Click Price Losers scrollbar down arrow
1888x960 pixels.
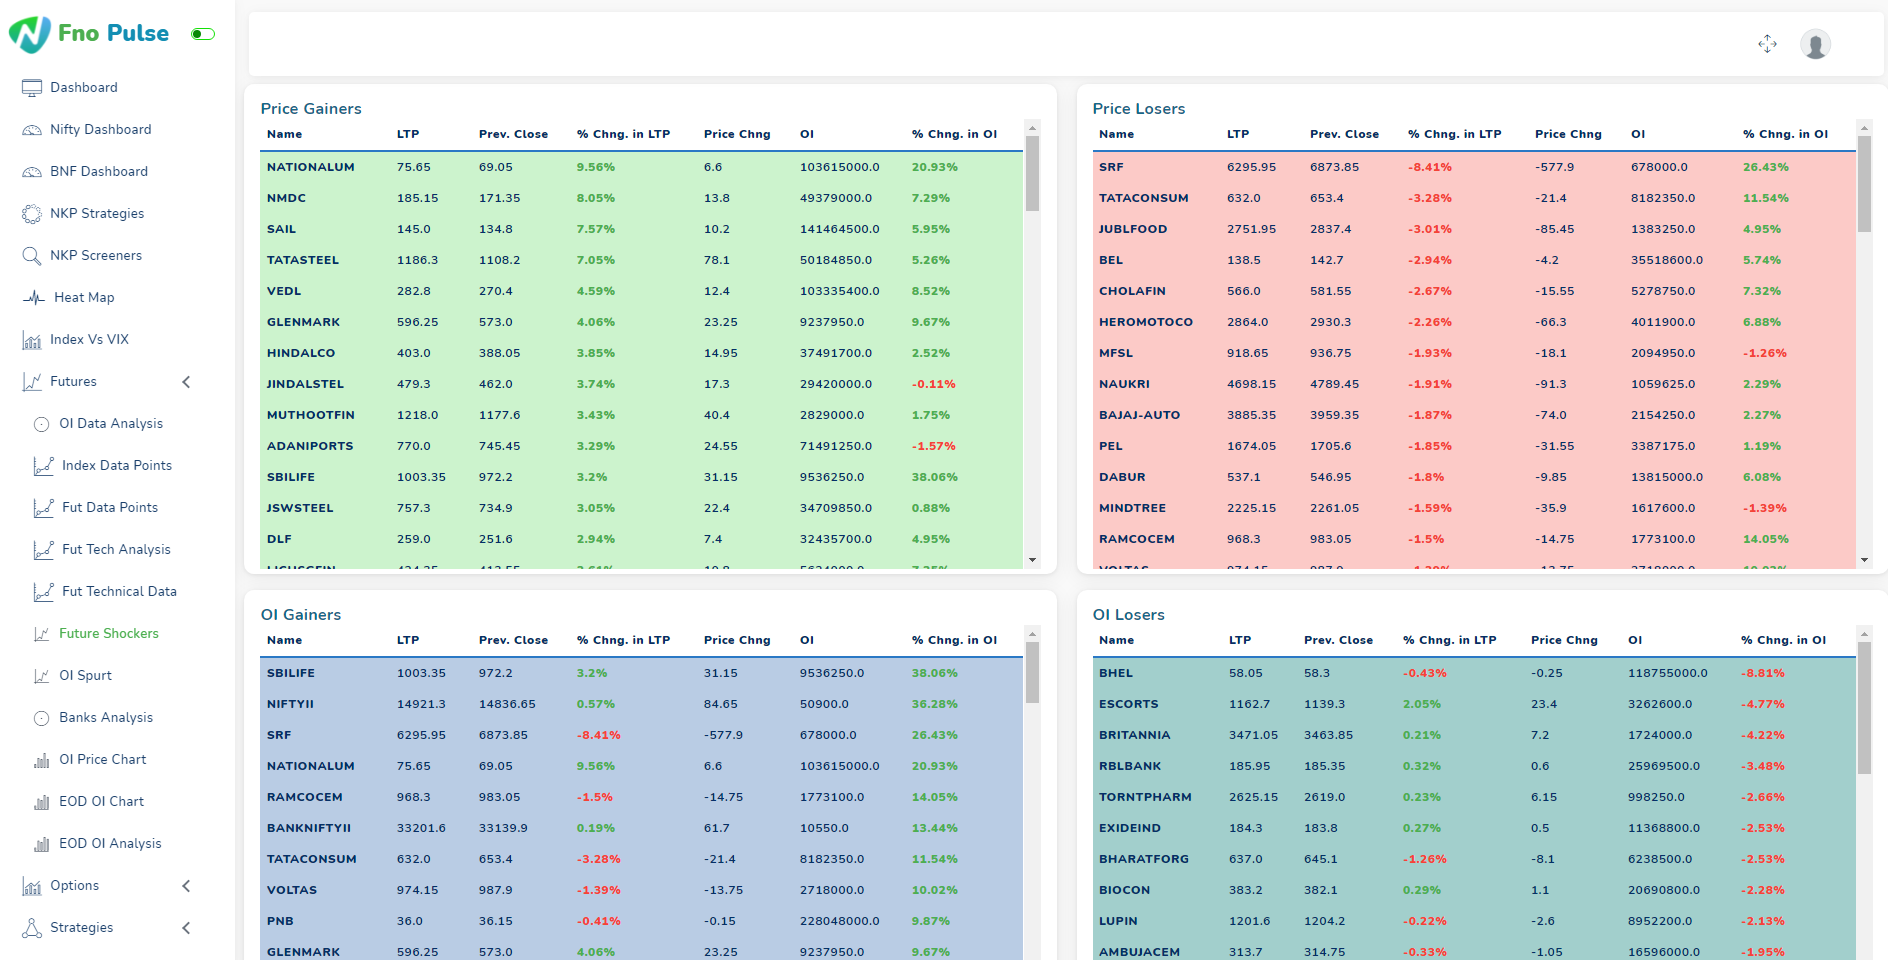click(x=1864, y=560)
